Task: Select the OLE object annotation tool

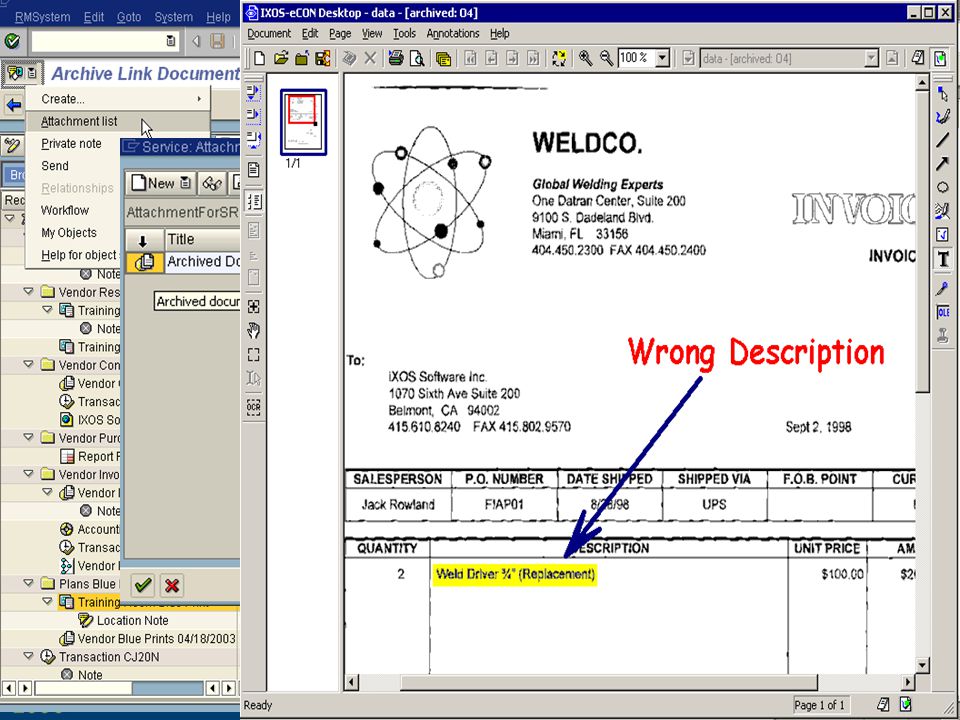Action: pos(943,312)
